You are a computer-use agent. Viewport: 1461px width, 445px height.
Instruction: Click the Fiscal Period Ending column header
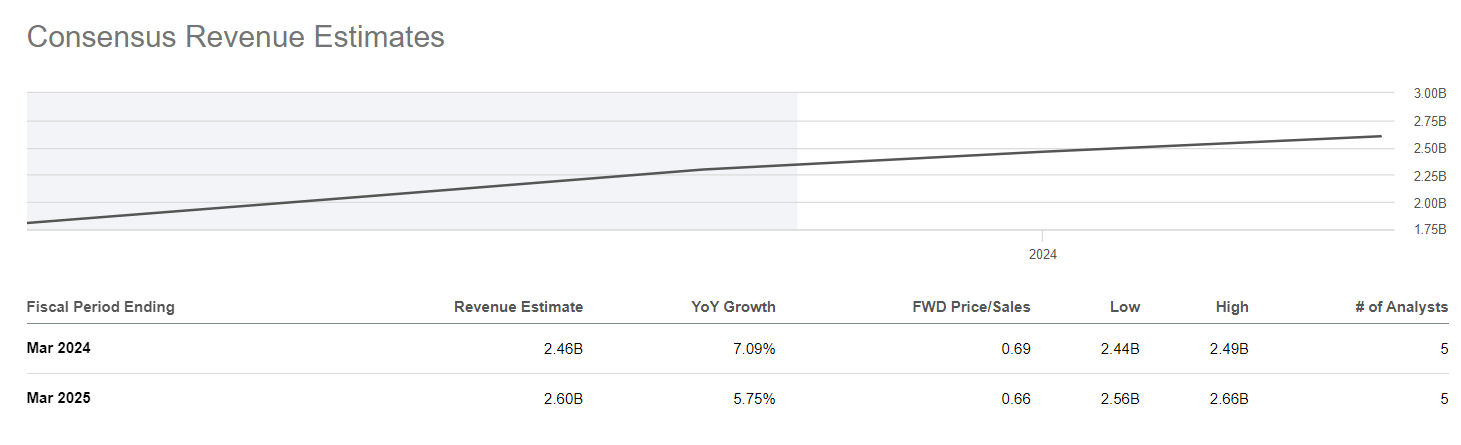pyautogui.click(x=100, y=307)
